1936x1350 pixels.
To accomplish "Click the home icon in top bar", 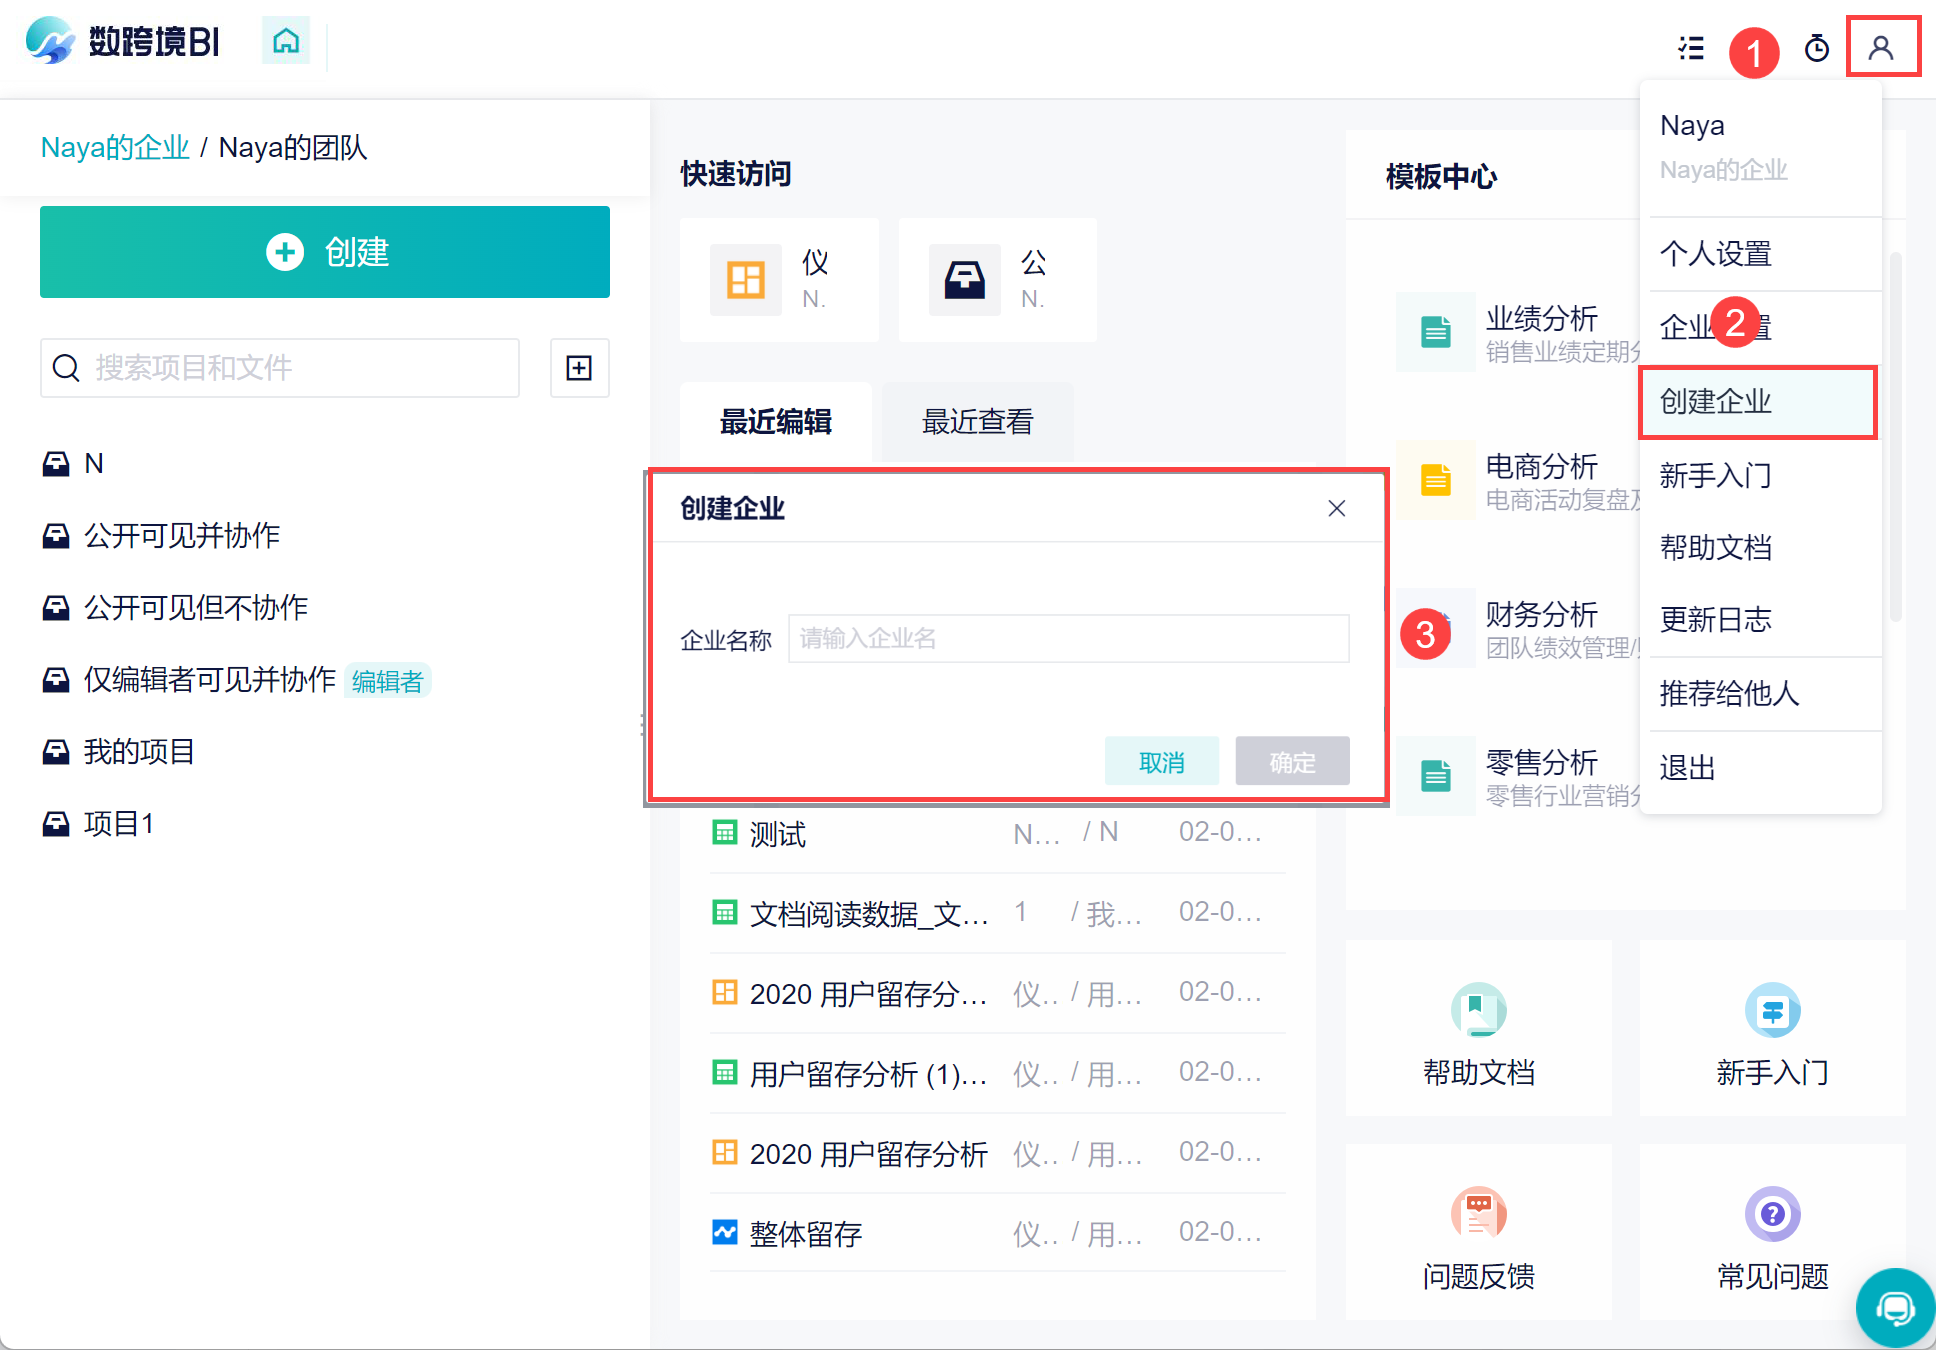I will point(286,41).
